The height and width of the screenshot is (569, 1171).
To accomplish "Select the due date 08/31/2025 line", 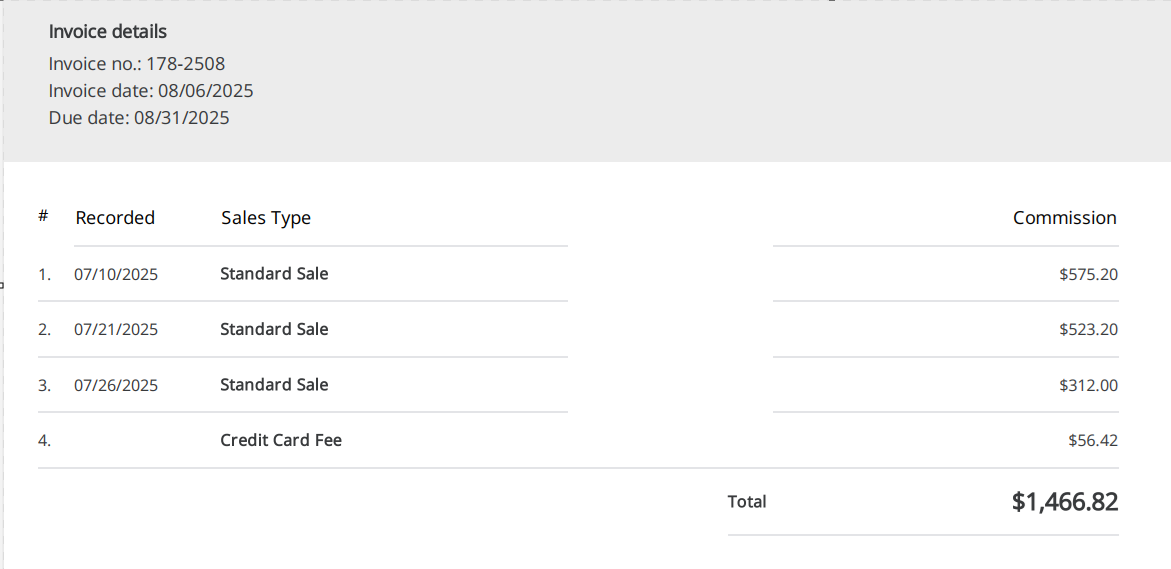I will click(x=139, y=118).
